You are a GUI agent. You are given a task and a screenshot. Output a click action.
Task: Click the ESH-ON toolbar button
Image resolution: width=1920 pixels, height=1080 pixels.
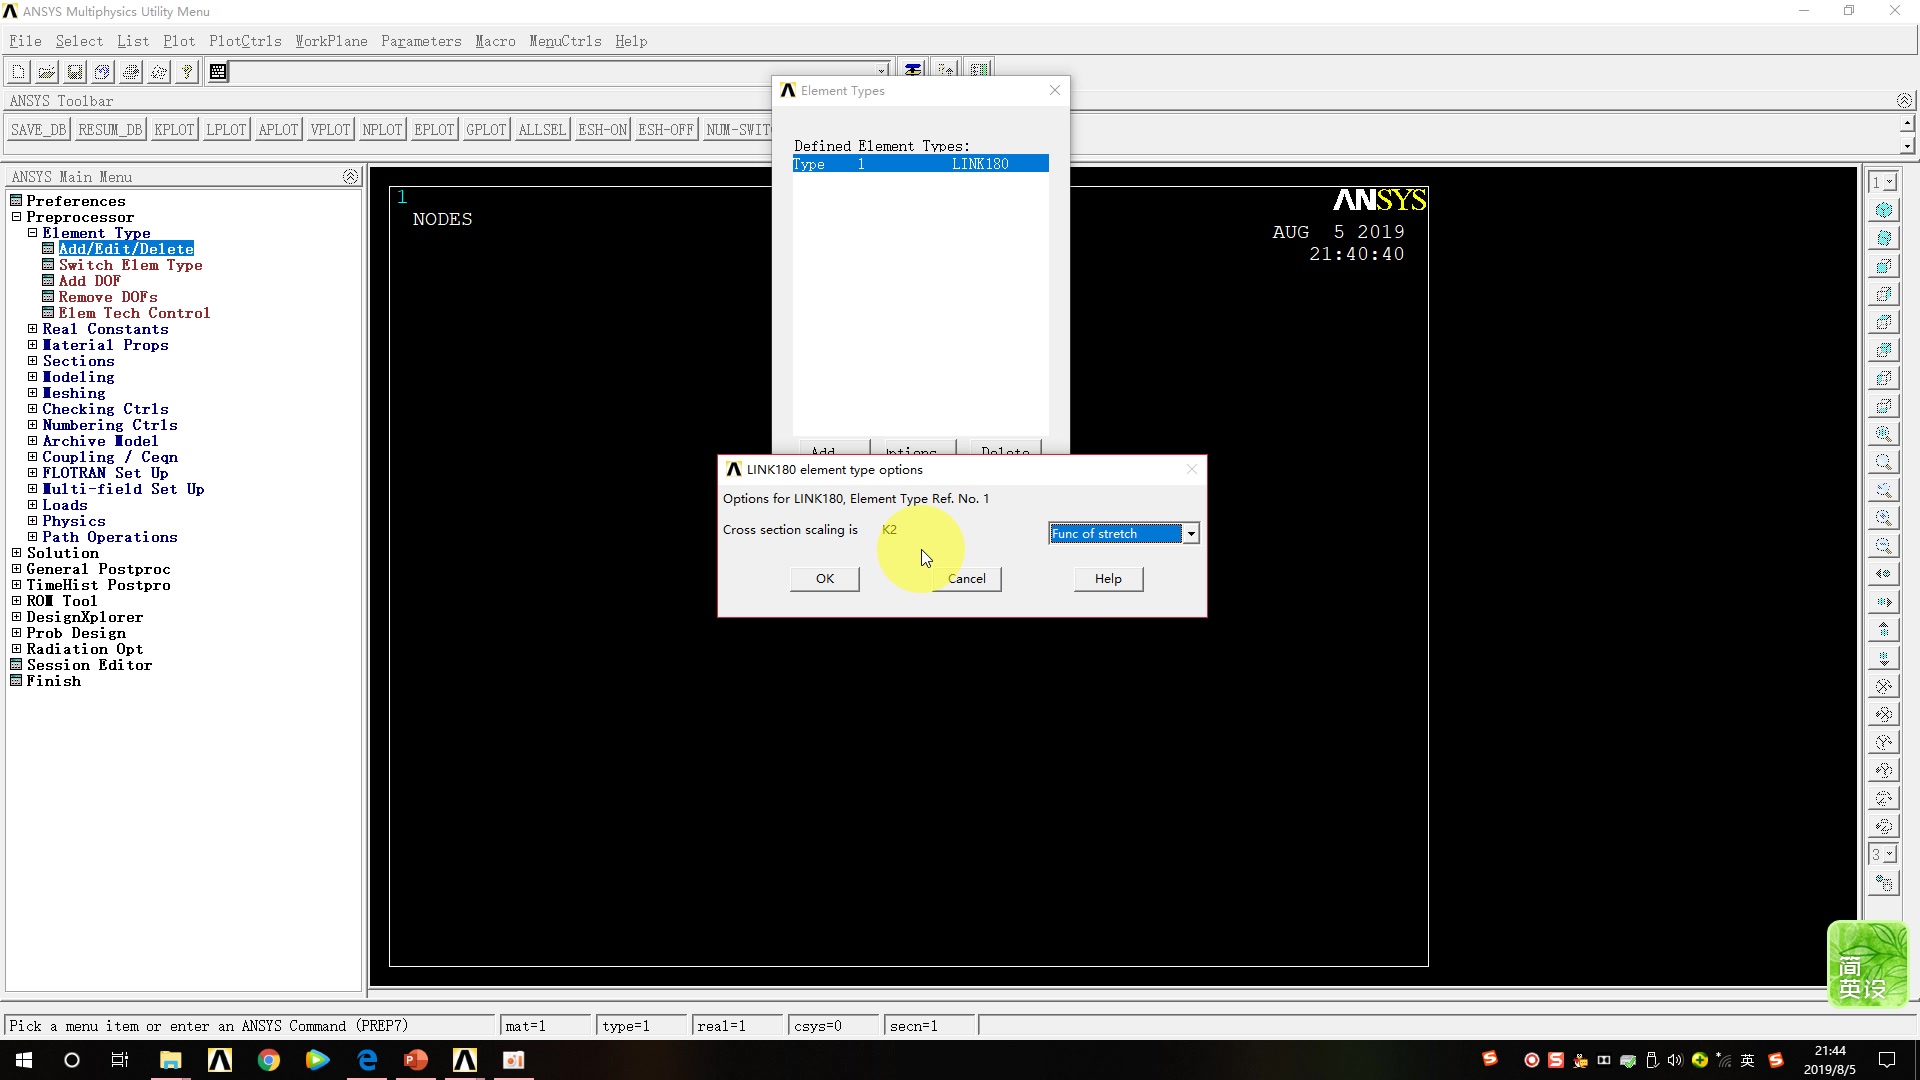602,130
